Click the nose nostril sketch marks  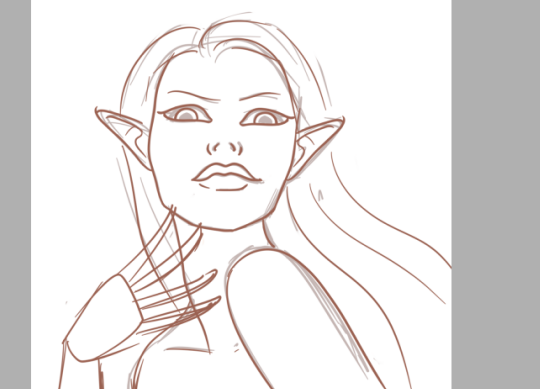(225, 148)
